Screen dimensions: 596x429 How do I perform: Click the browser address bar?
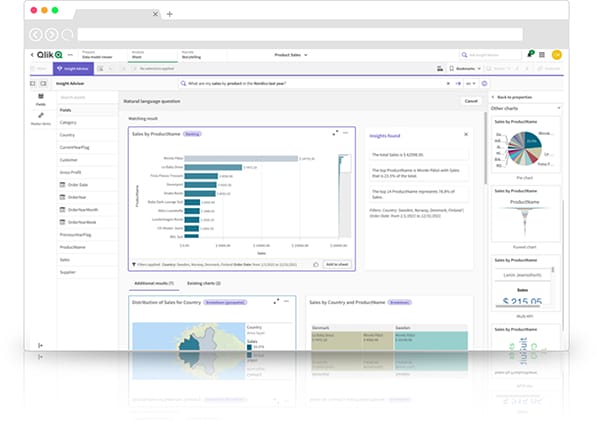pyautogui.click(x=300, y=35)
